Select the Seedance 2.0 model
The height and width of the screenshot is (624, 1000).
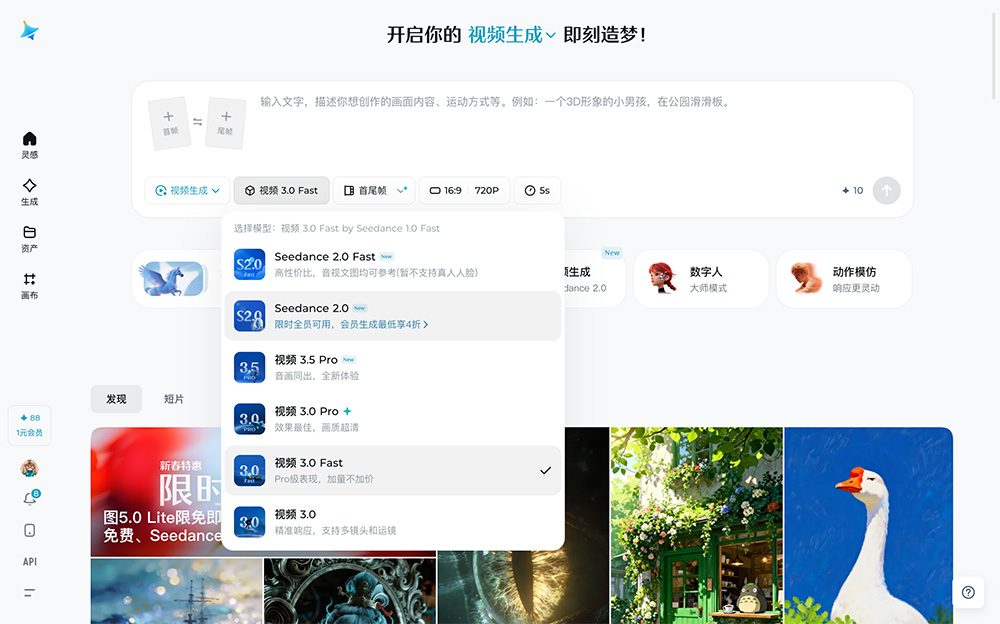(x=393, y=316)
